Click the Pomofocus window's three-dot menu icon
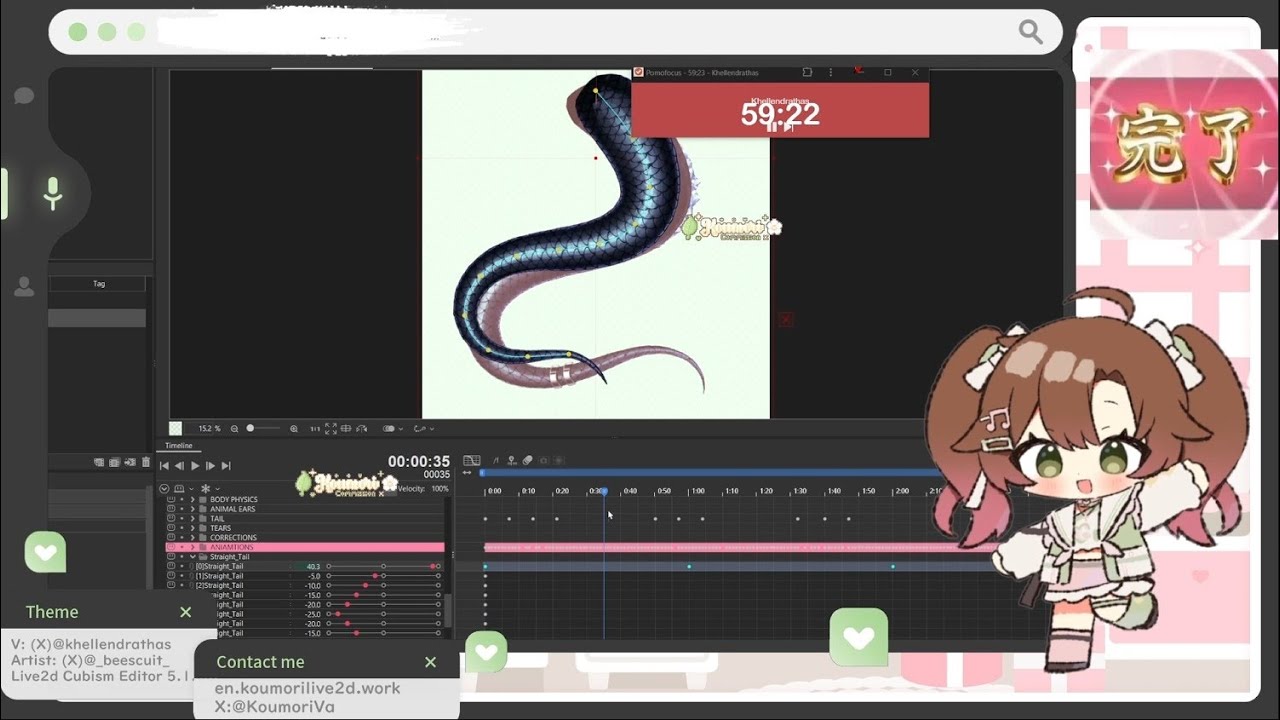The image size is (1280, 720). click(x=830, y=73)
